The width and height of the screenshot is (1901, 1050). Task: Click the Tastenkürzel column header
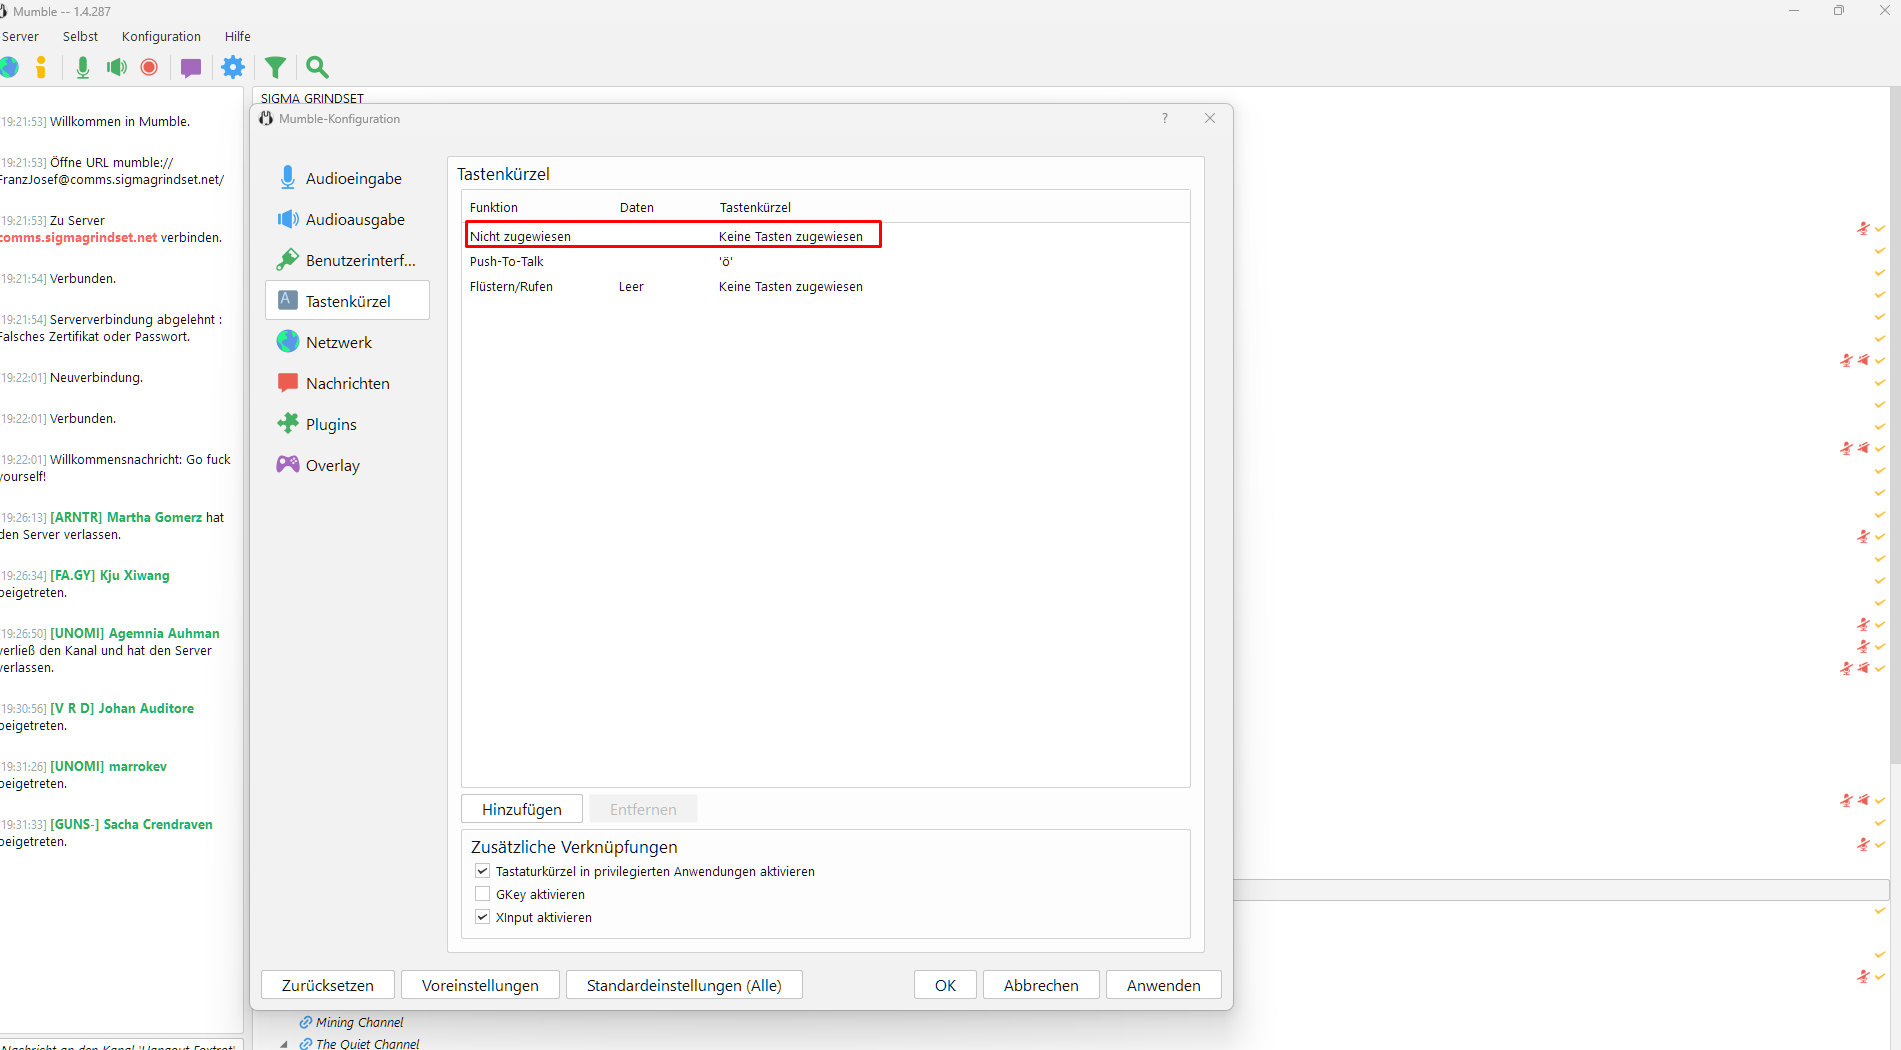point(755,207)
